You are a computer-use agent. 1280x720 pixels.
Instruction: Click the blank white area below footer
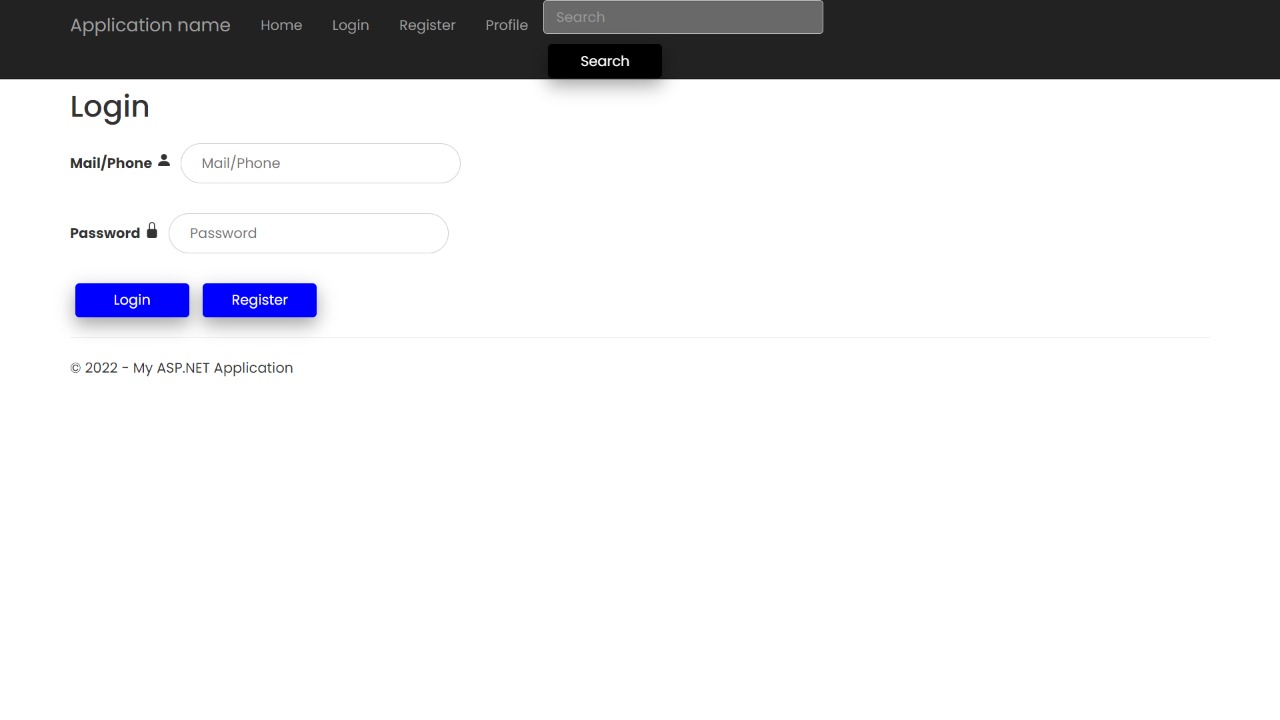tap(640, 550)
